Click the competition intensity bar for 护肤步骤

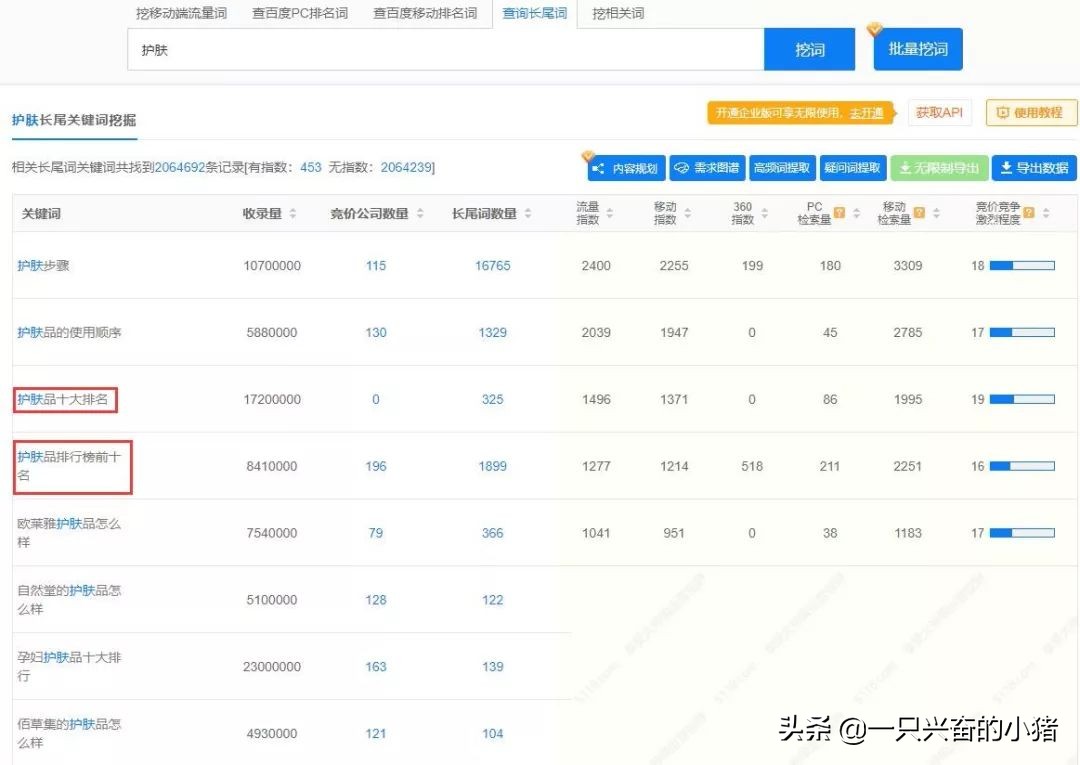1020,265
